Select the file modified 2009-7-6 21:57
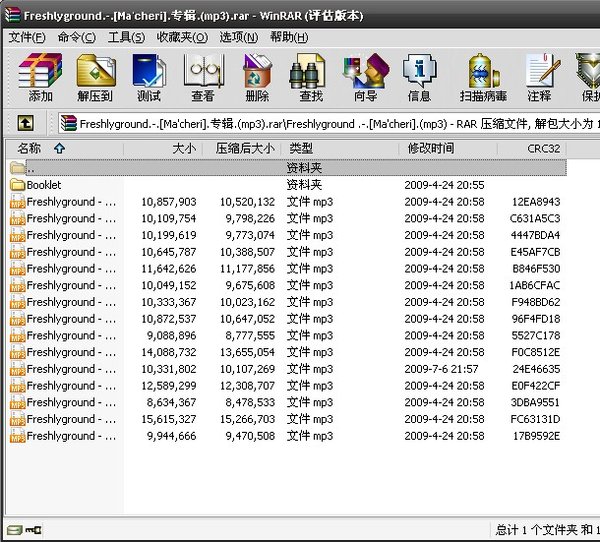Viewport: 600px width, 542px height. point(286,369)
